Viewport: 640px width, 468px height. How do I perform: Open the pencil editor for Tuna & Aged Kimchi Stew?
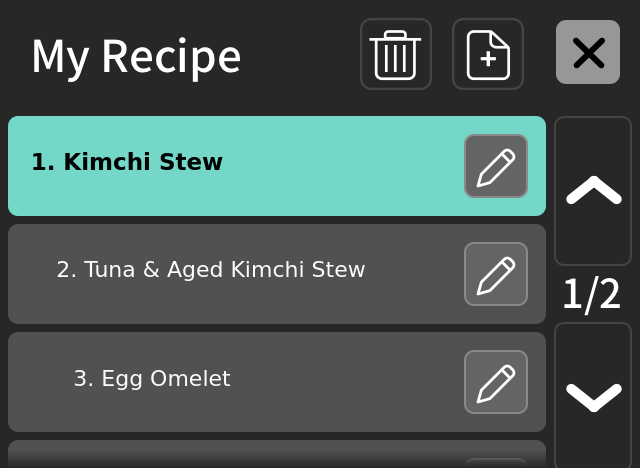click(496, 274)
